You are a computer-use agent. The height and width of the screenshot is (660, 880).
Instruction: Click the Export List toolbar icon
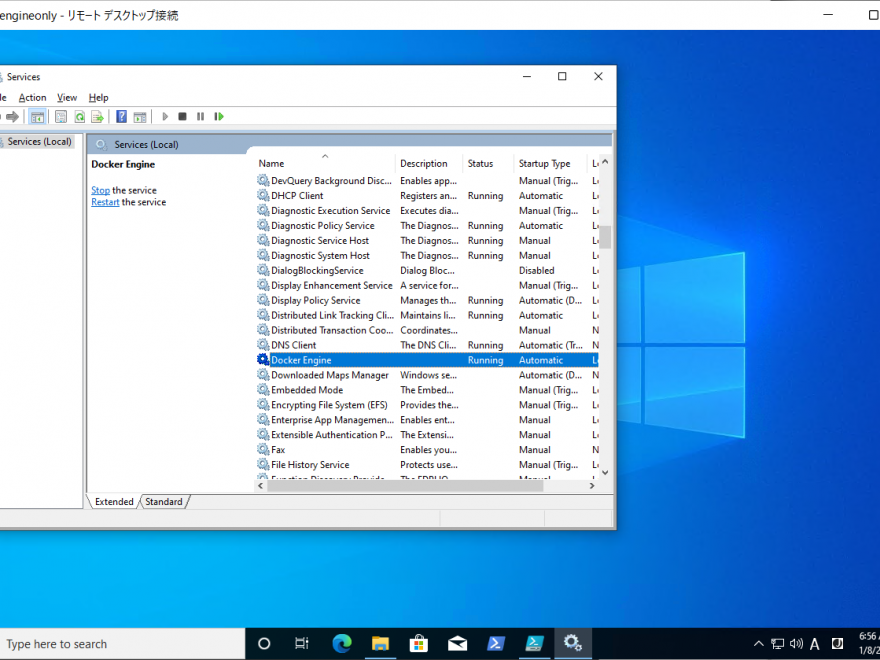coord(98,117)
